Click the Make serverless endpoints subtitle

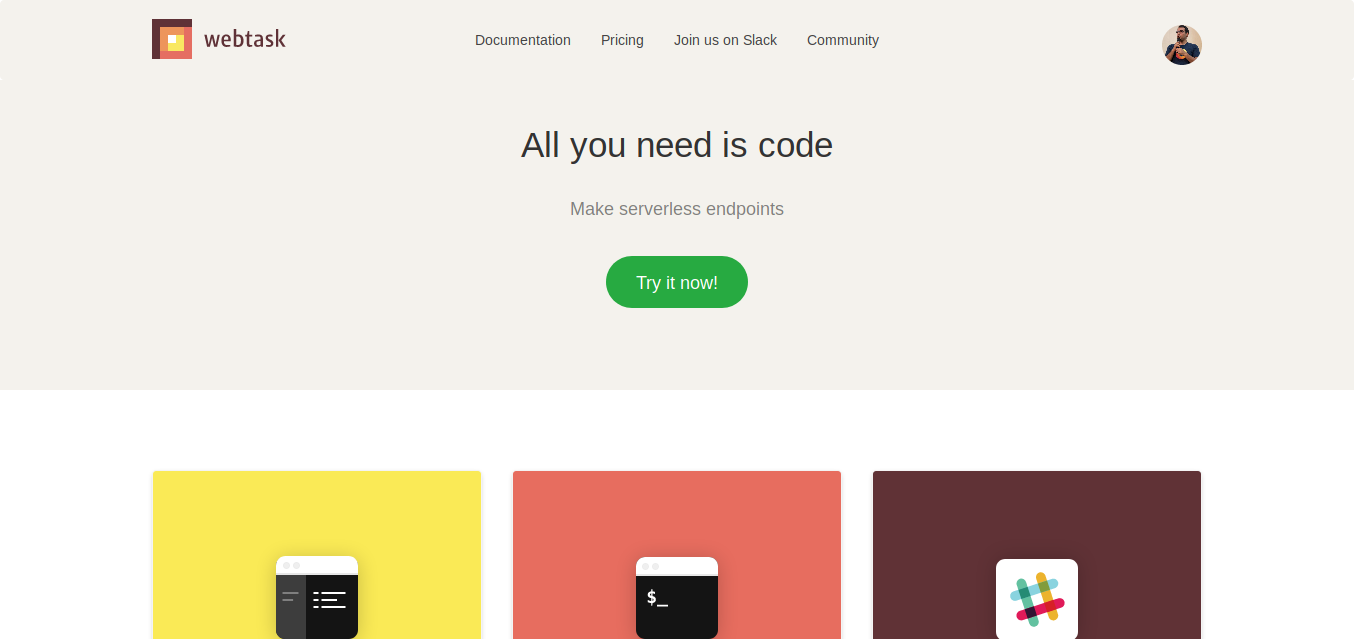677,209
